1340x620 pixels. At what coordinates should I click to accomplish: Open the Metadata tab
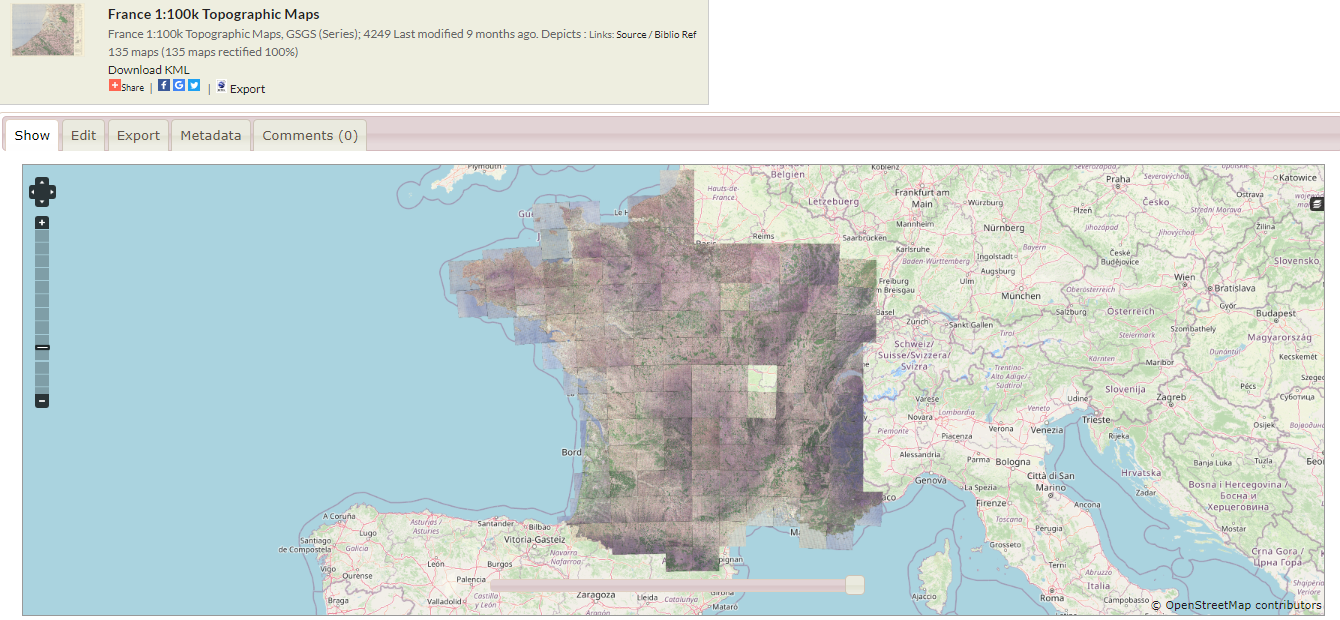[211, 136]
